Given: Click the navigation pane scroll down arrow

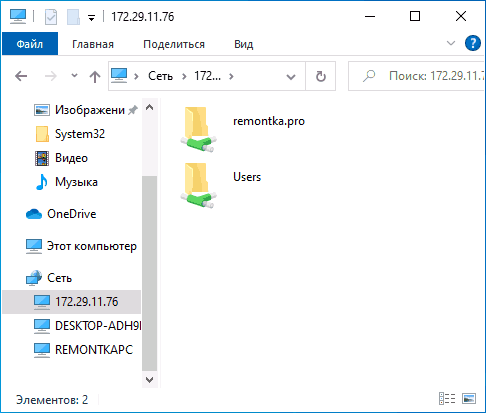Looking at the screenshot, I should tap(150, 380).
